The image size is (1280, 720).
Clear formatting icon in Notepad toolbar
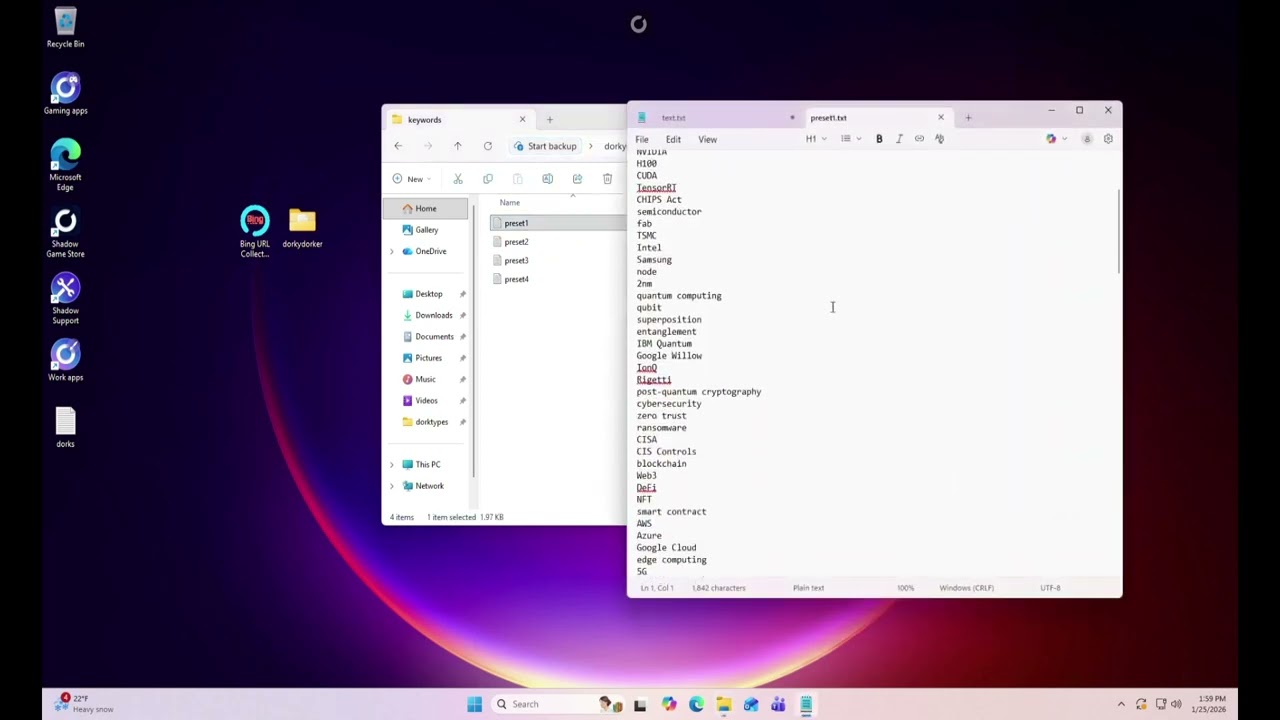pyautogui.click(x=939, y=139)
